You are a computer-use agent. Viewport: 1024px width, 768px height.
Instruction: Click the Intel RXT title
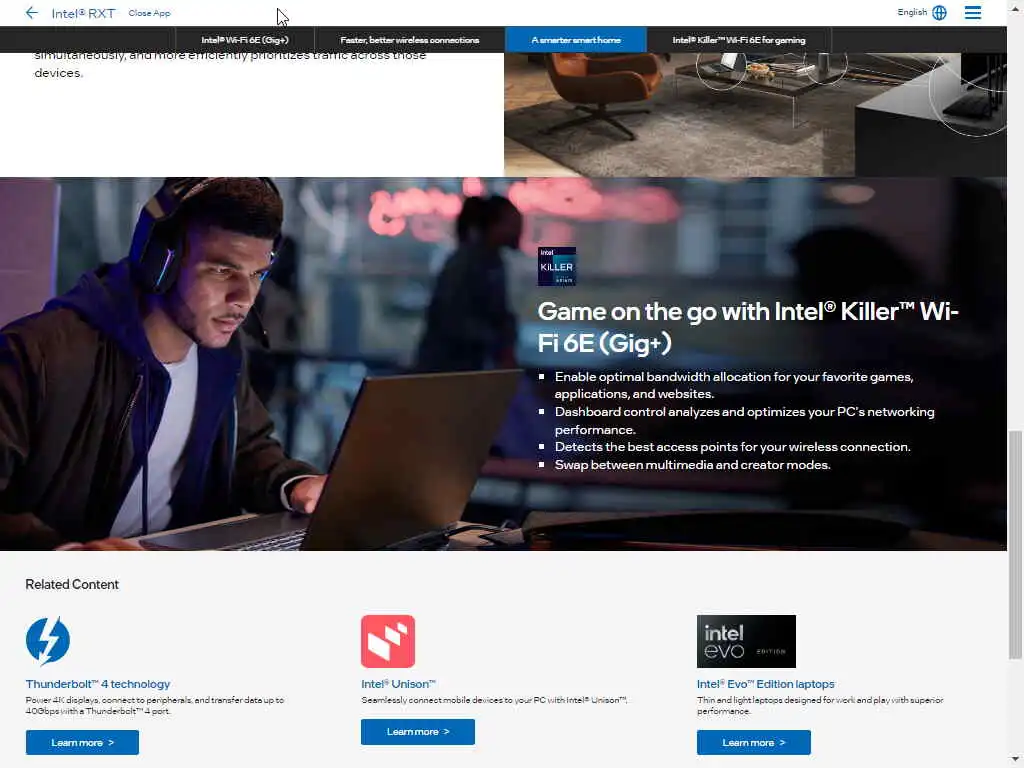point(83,13)
